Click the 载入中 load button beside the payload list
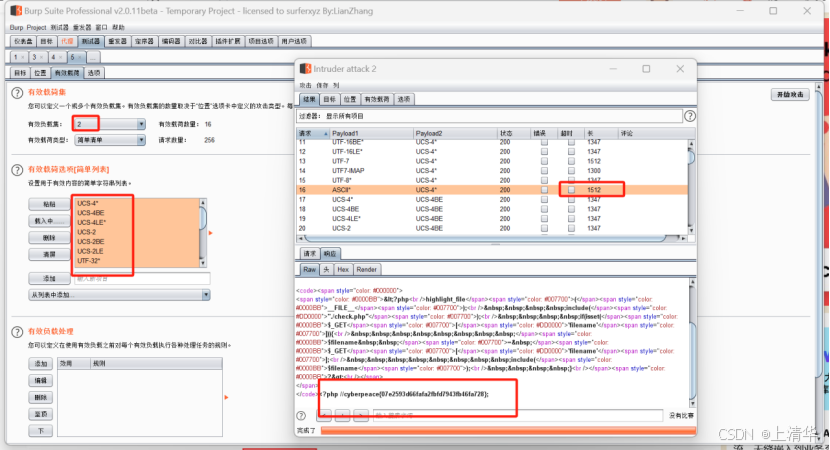Image resolution: width=830 pixels, height=450 pixels. 49,221
